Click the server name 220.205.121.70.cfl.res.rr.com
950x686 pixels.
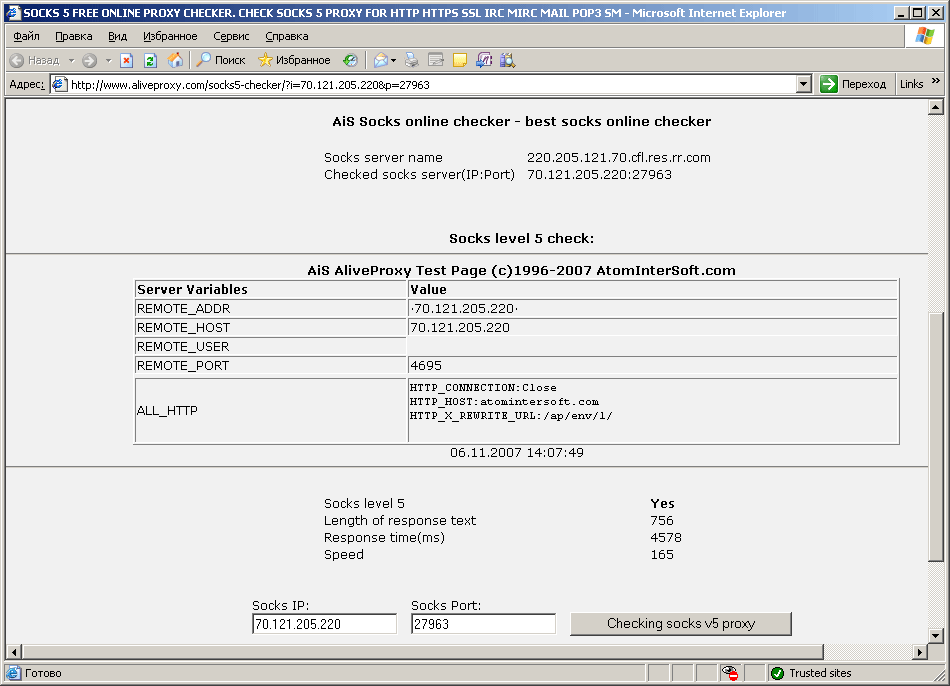(x=619, y=158)
